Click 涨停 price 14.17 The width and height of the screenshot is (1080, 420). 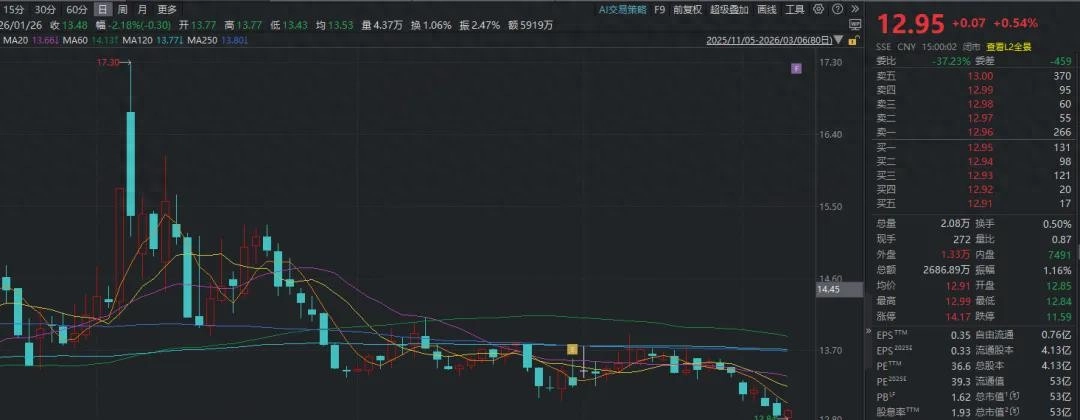[958, 317]
